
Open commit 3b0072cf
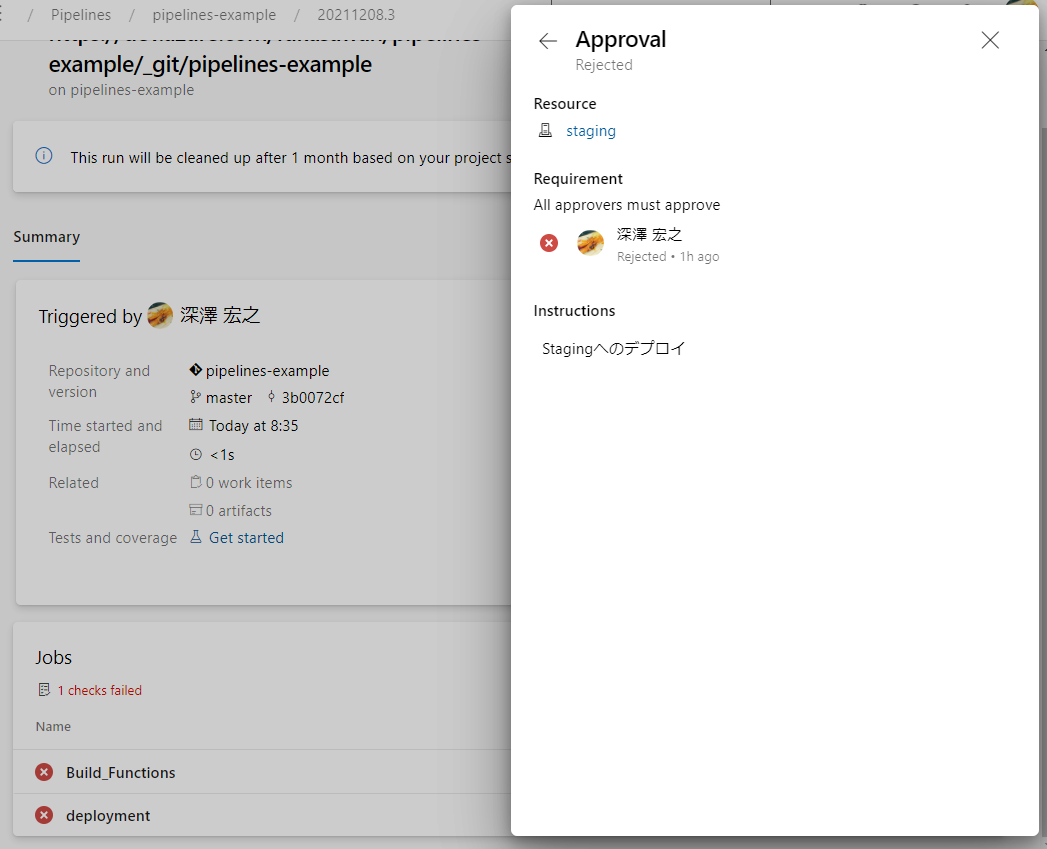pos(312,398)
